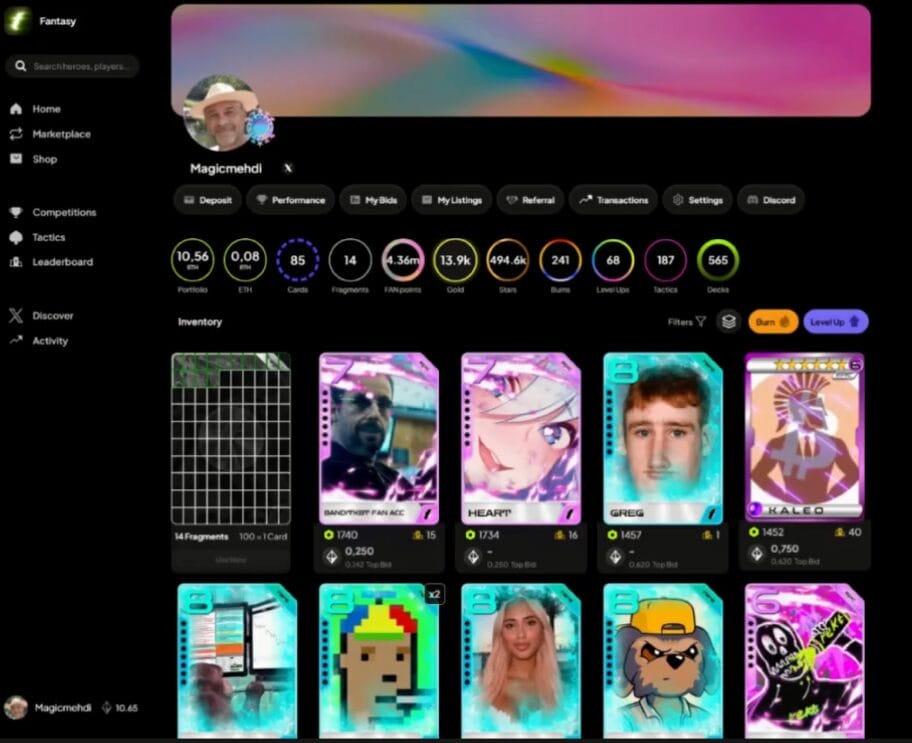Go to Marketplace in sidebar

pos(61,134)
